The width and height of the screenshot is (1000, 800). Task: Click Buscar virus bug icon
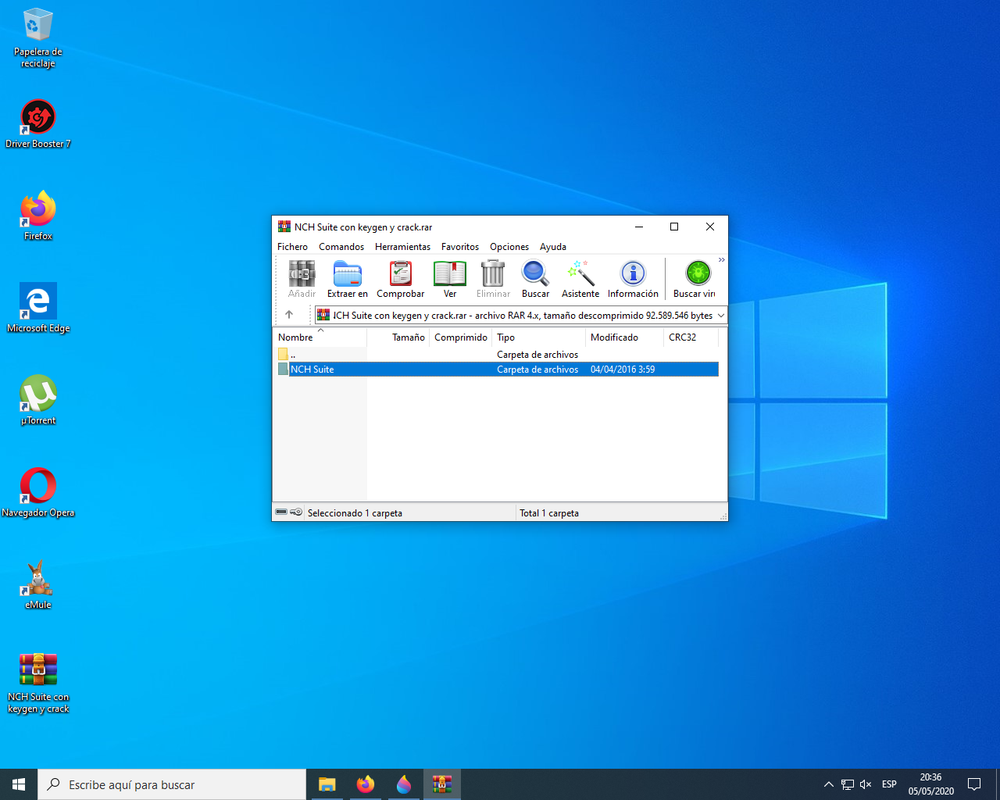[x=694, y=279]
